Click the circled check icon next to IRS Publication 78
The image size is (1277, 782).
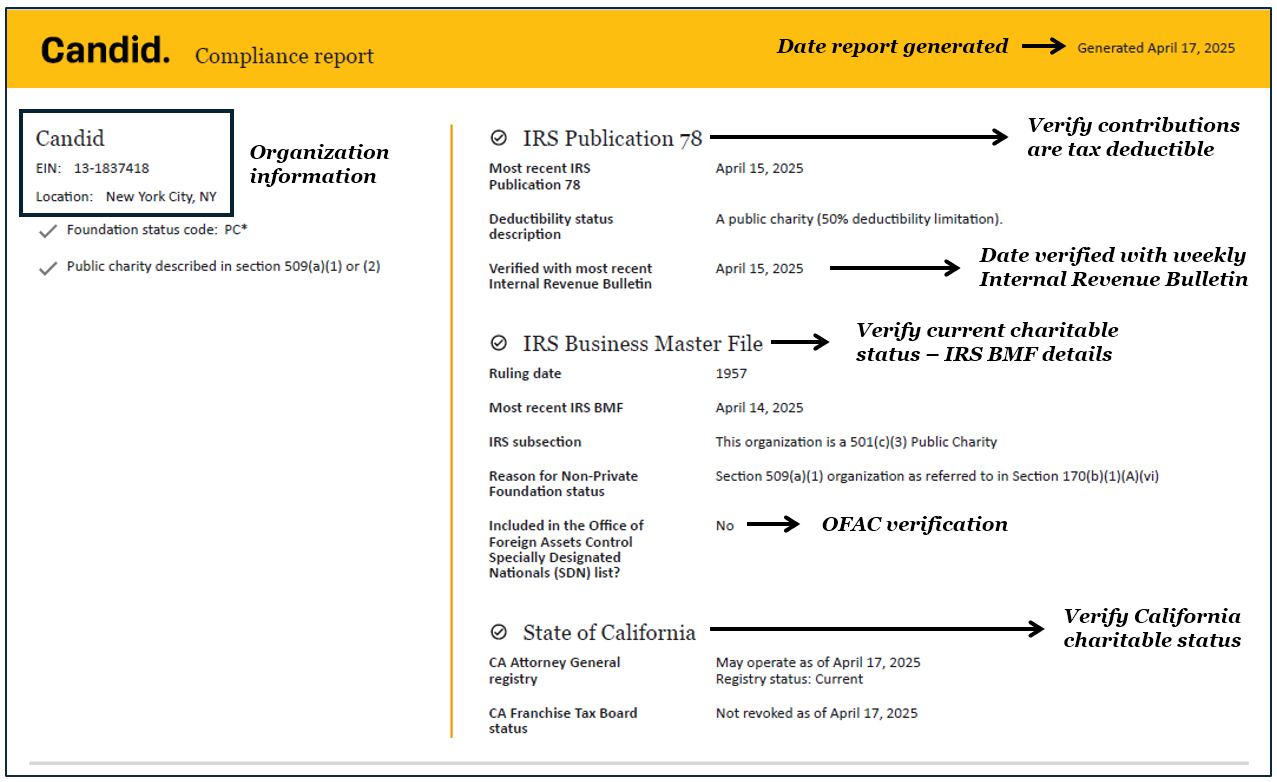[x=499, y=138]
